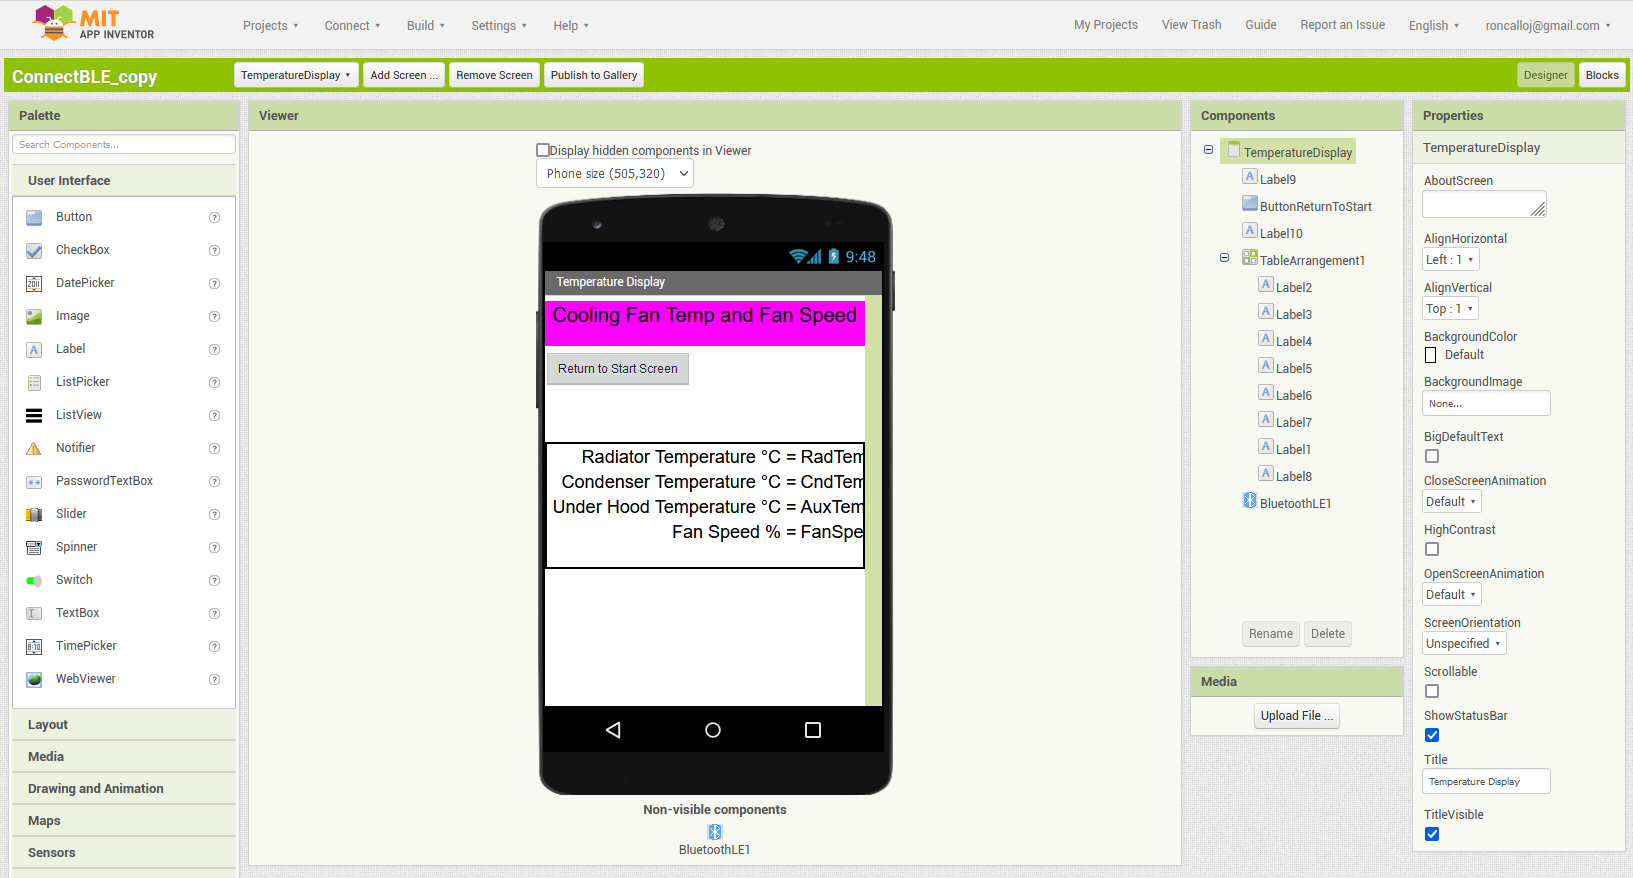Open the TemperatureDisplay screen selector dropdown
The height and width of the screenshot is (878, 1633).
296,75
